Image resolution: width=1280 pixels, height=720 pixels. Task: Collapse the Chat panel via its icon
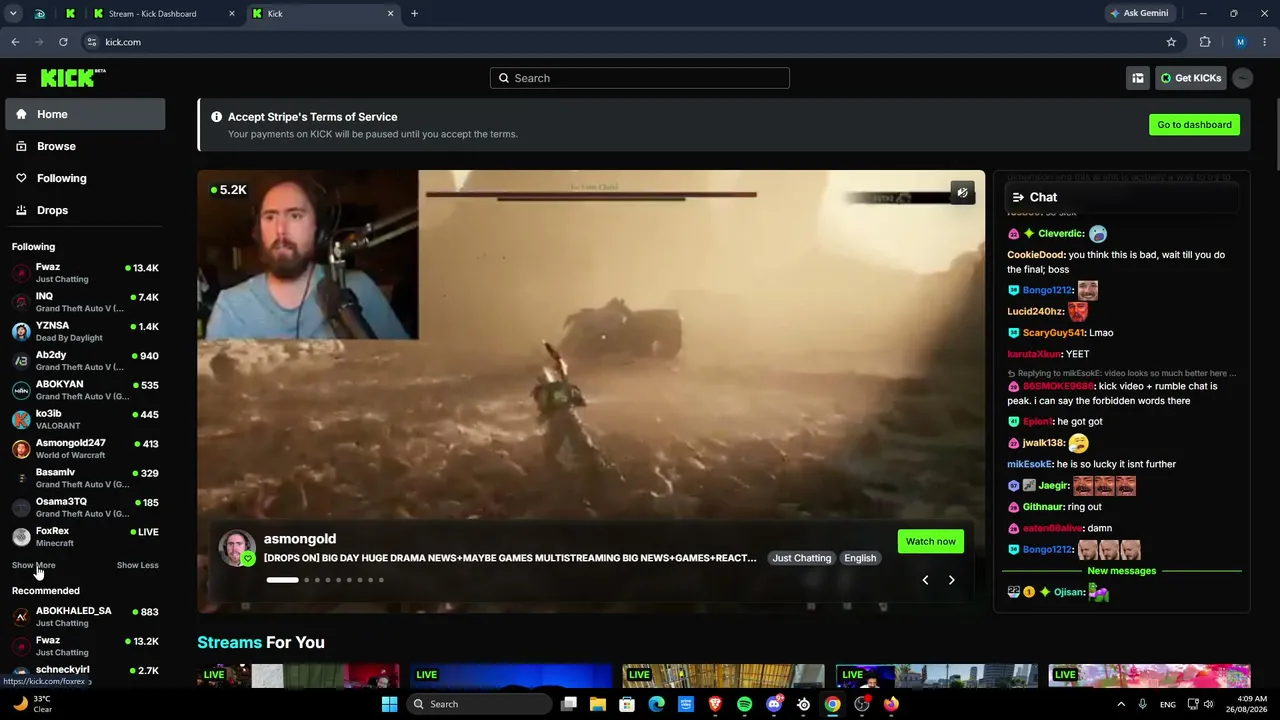(1018, 197)
